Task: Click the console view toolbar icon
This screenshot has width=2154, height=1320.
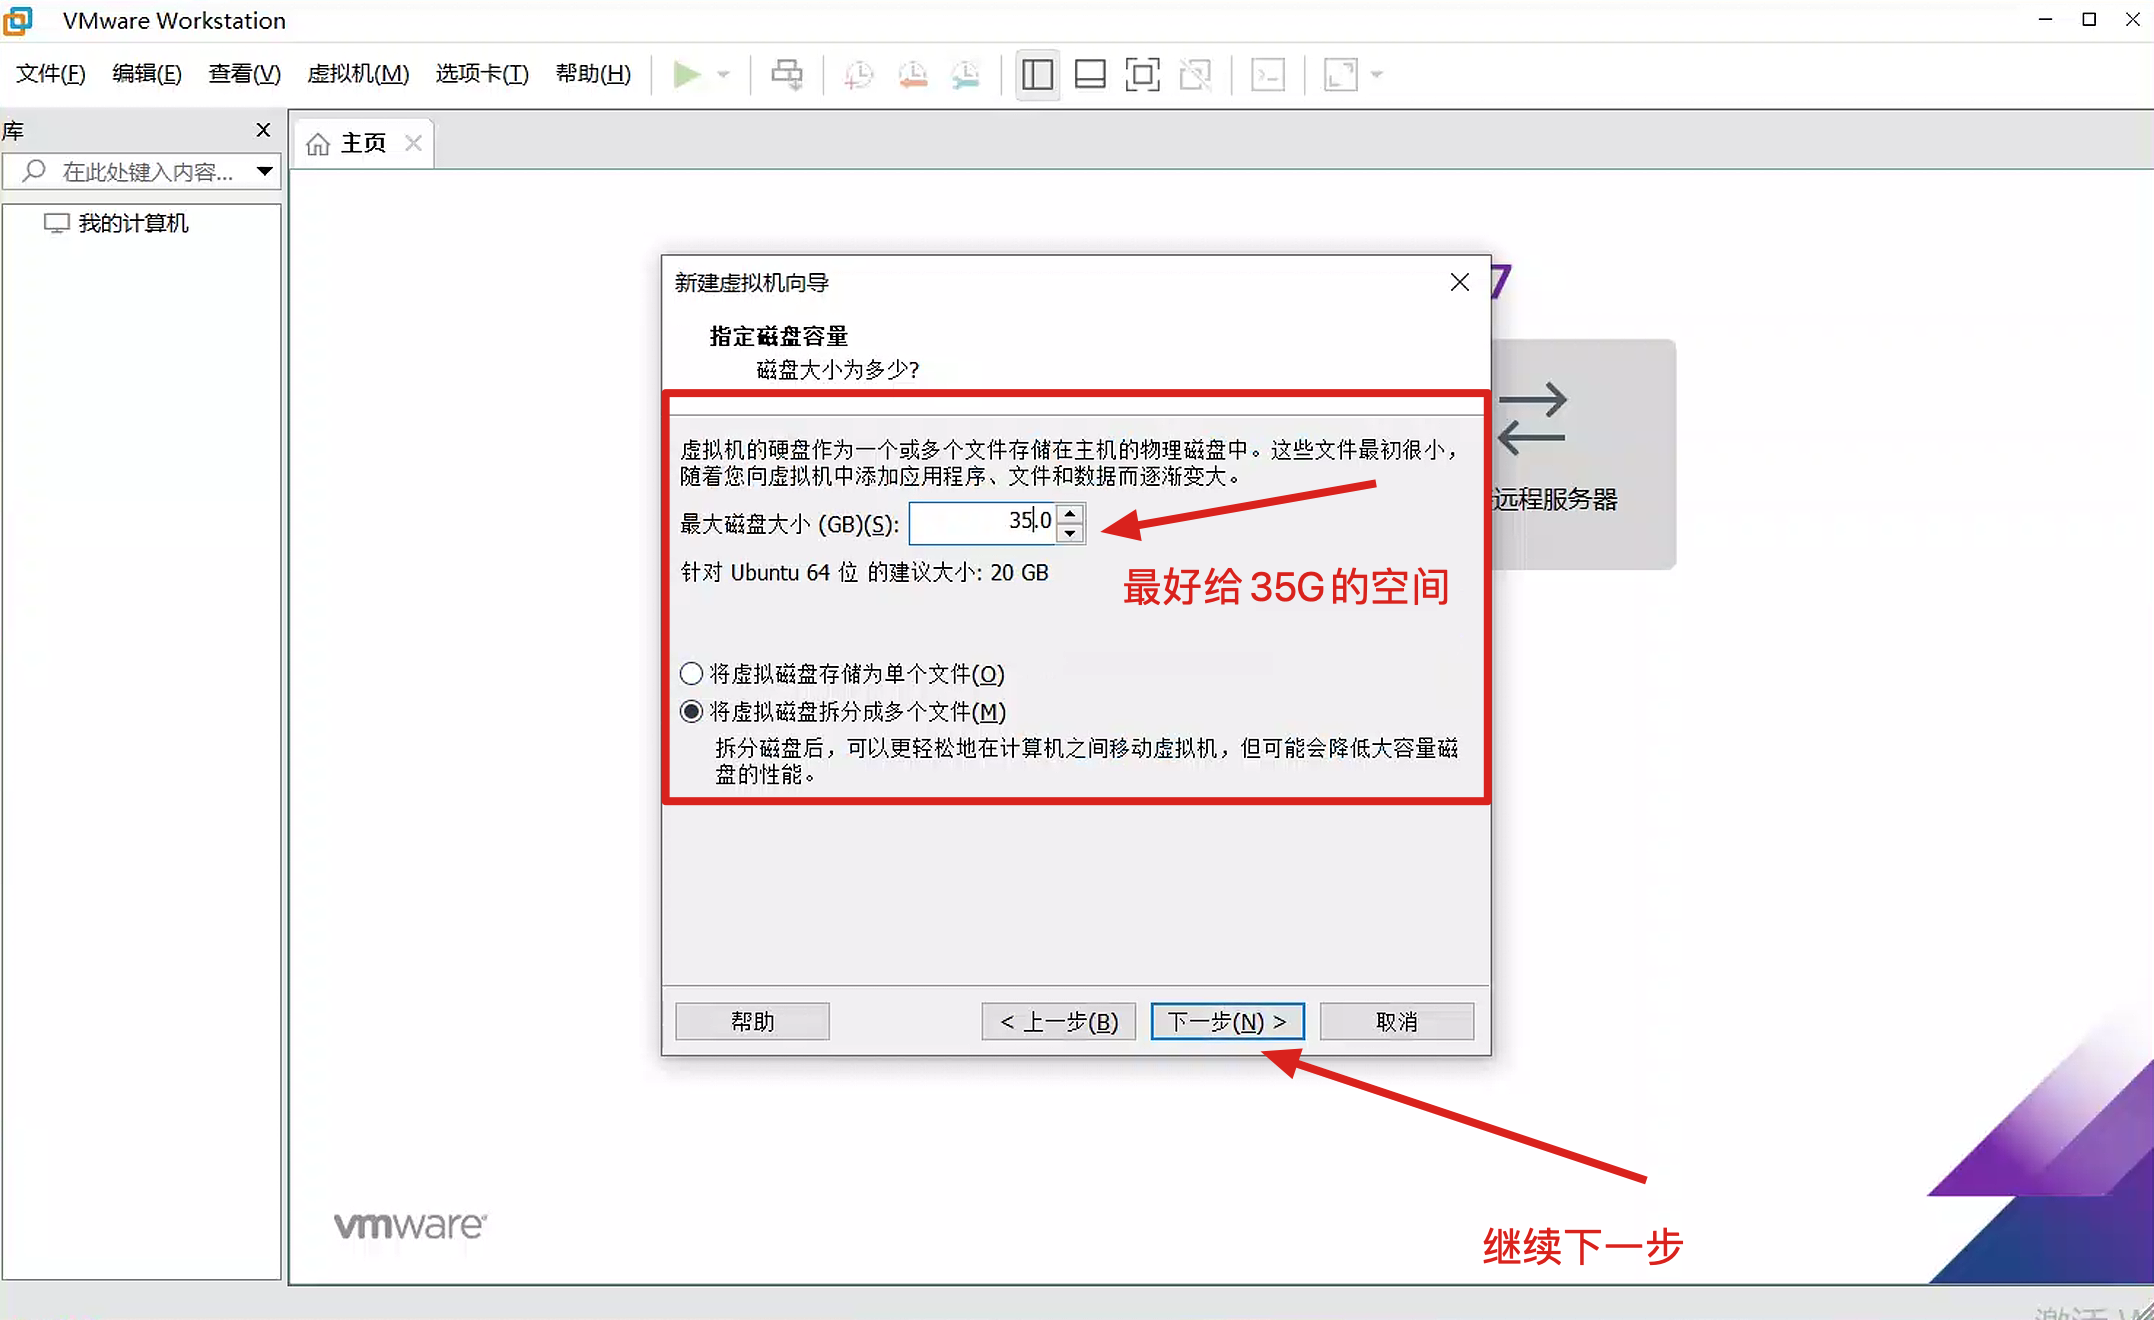Action: pos(1268,74)
